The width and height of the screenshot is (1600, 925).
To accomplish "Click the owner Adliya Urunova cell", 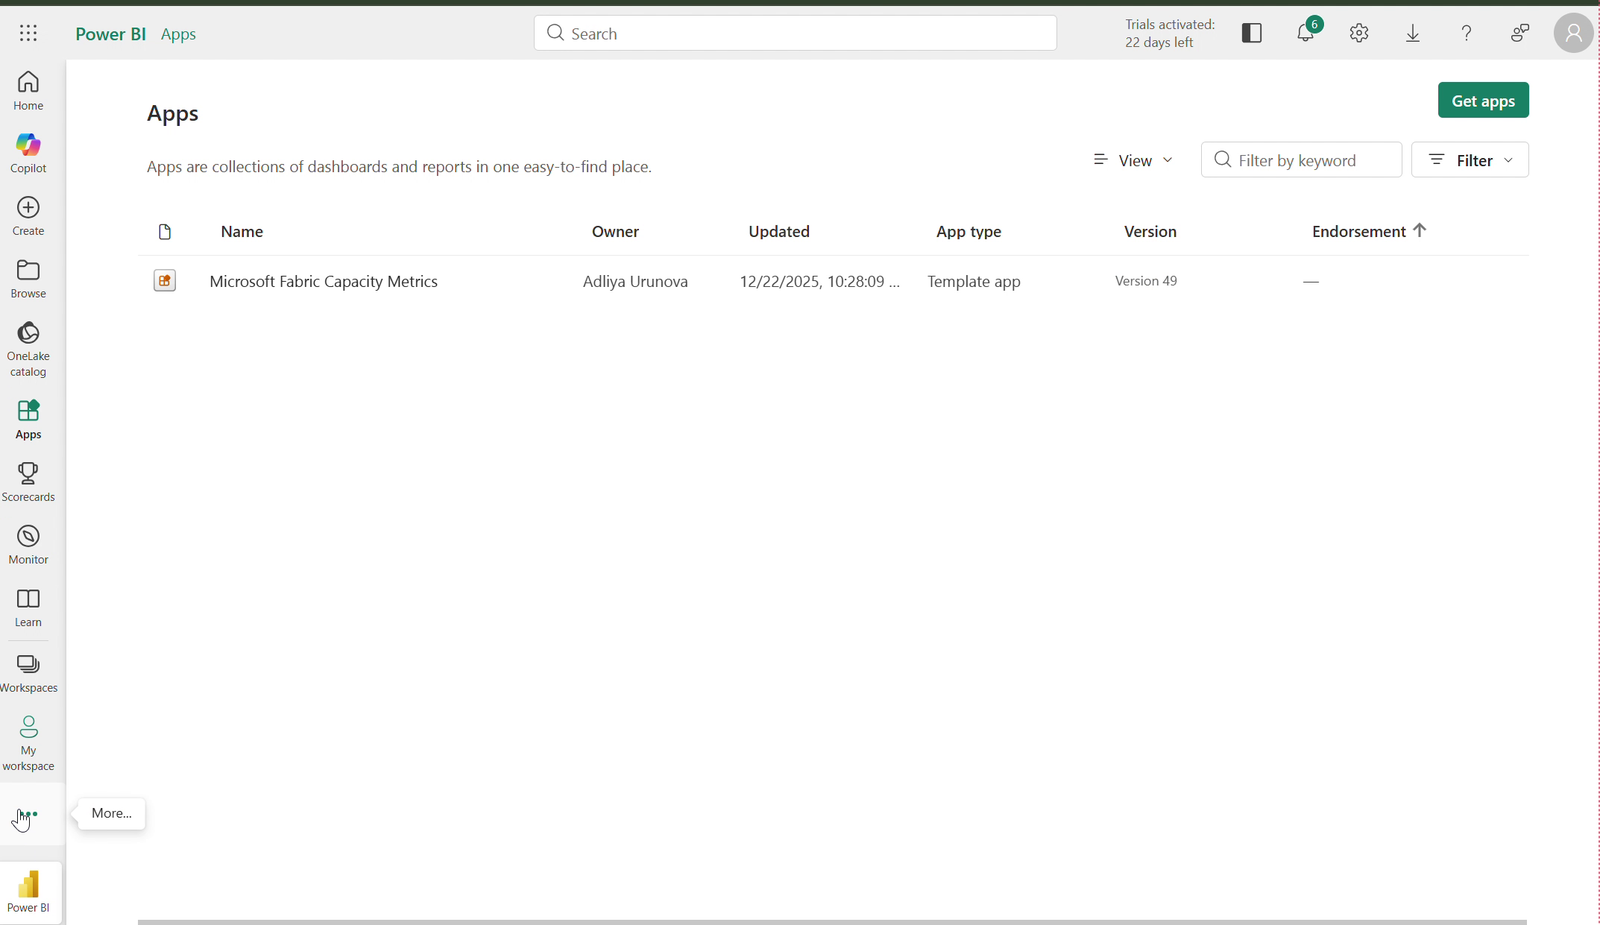I will [635, 281].
